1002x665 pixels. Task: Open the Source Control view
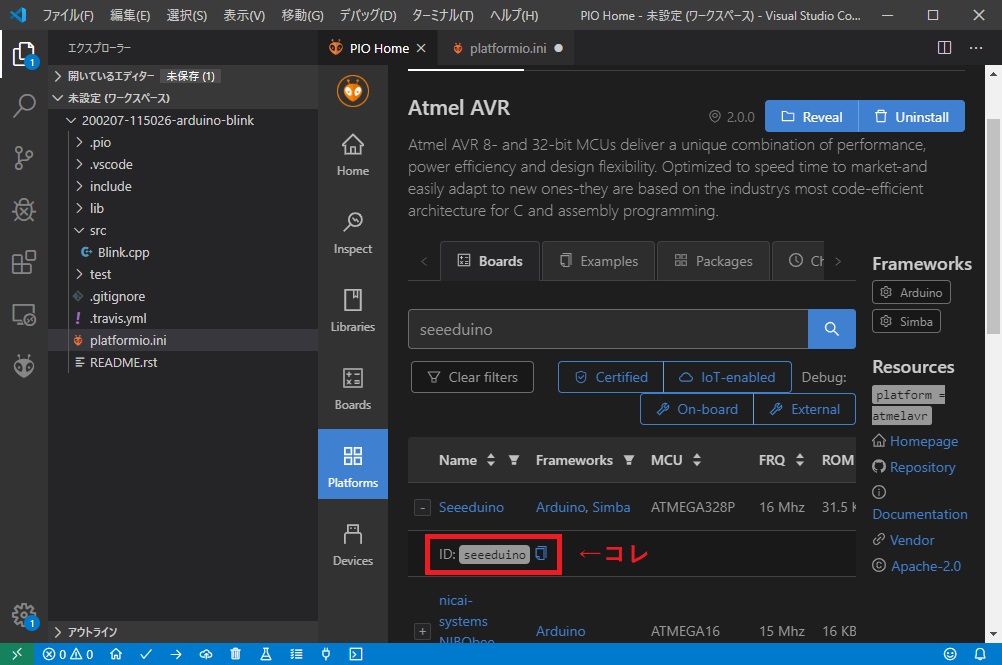[24, 158]
